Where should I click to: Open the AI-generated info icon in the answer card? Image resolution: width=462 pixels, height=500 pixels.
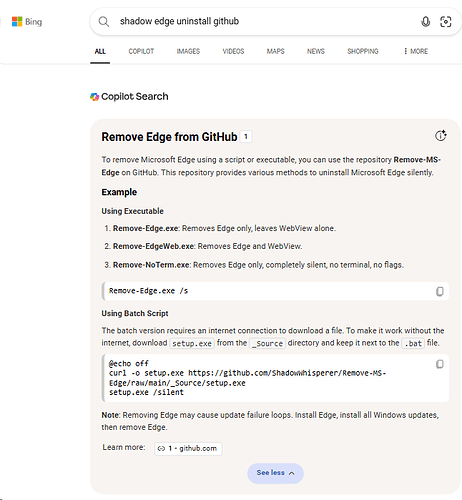(441, 136)
